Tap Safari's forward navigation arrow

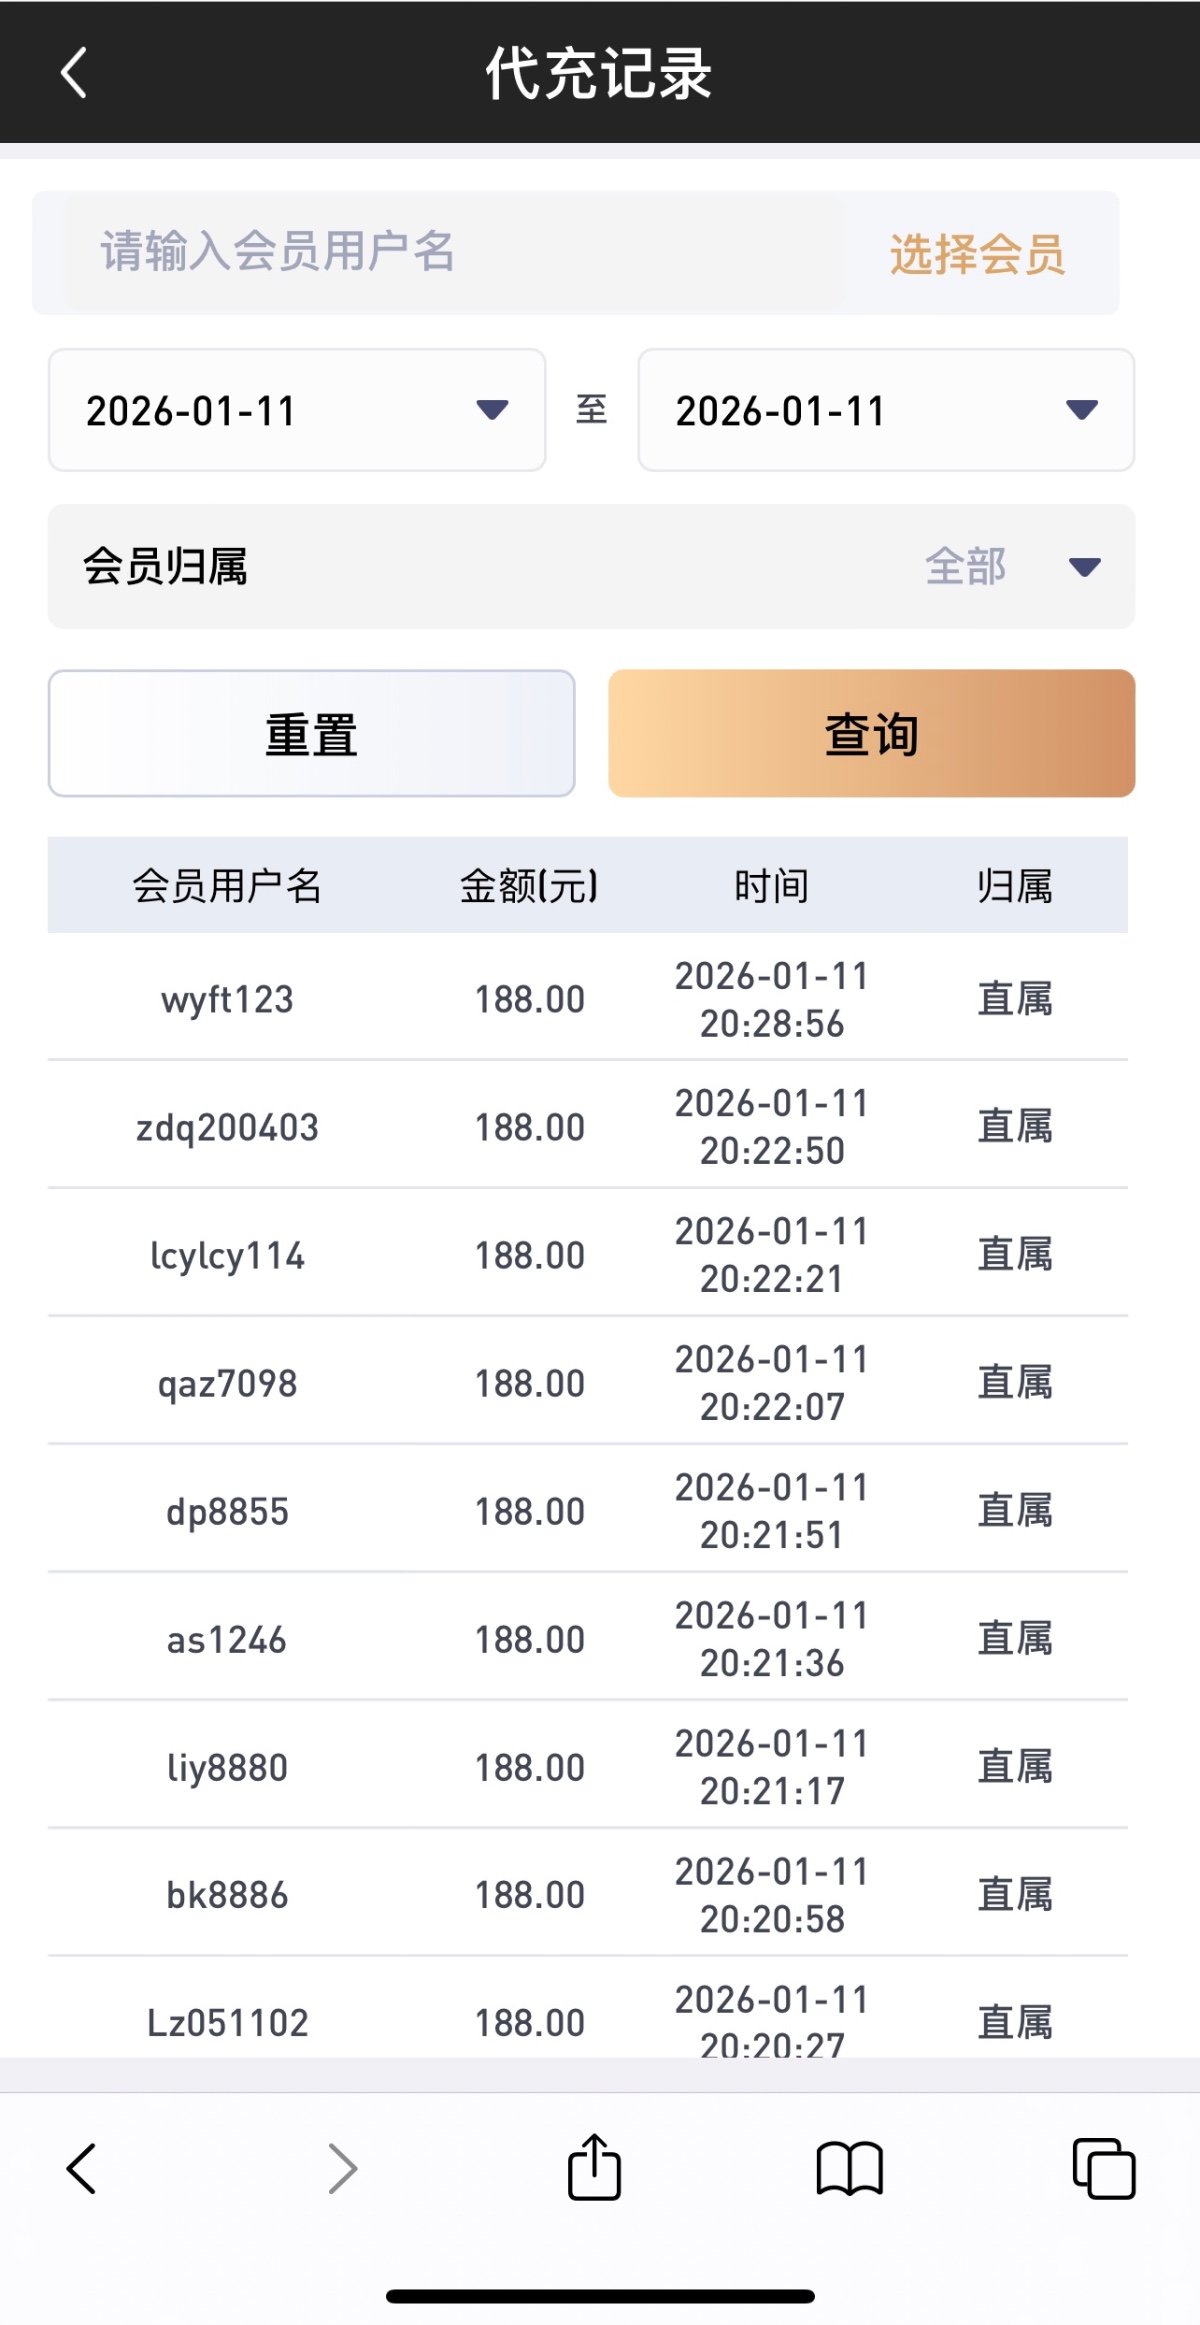pos(342,2168)
